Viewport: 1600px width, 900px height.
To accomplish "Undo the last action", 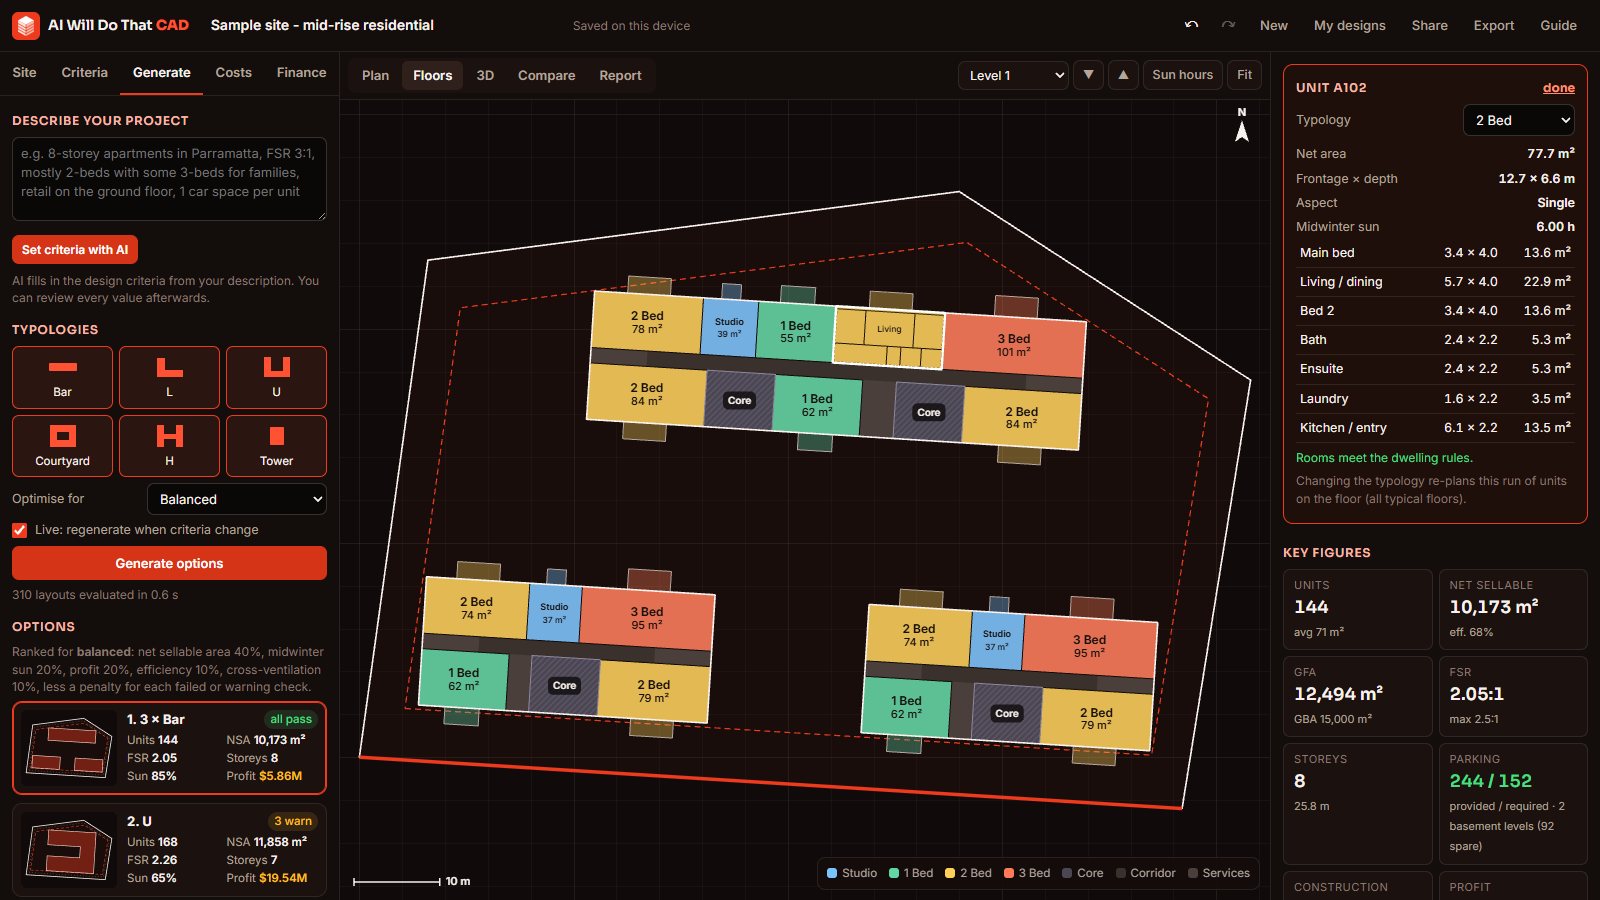I will click(1191, 25).
